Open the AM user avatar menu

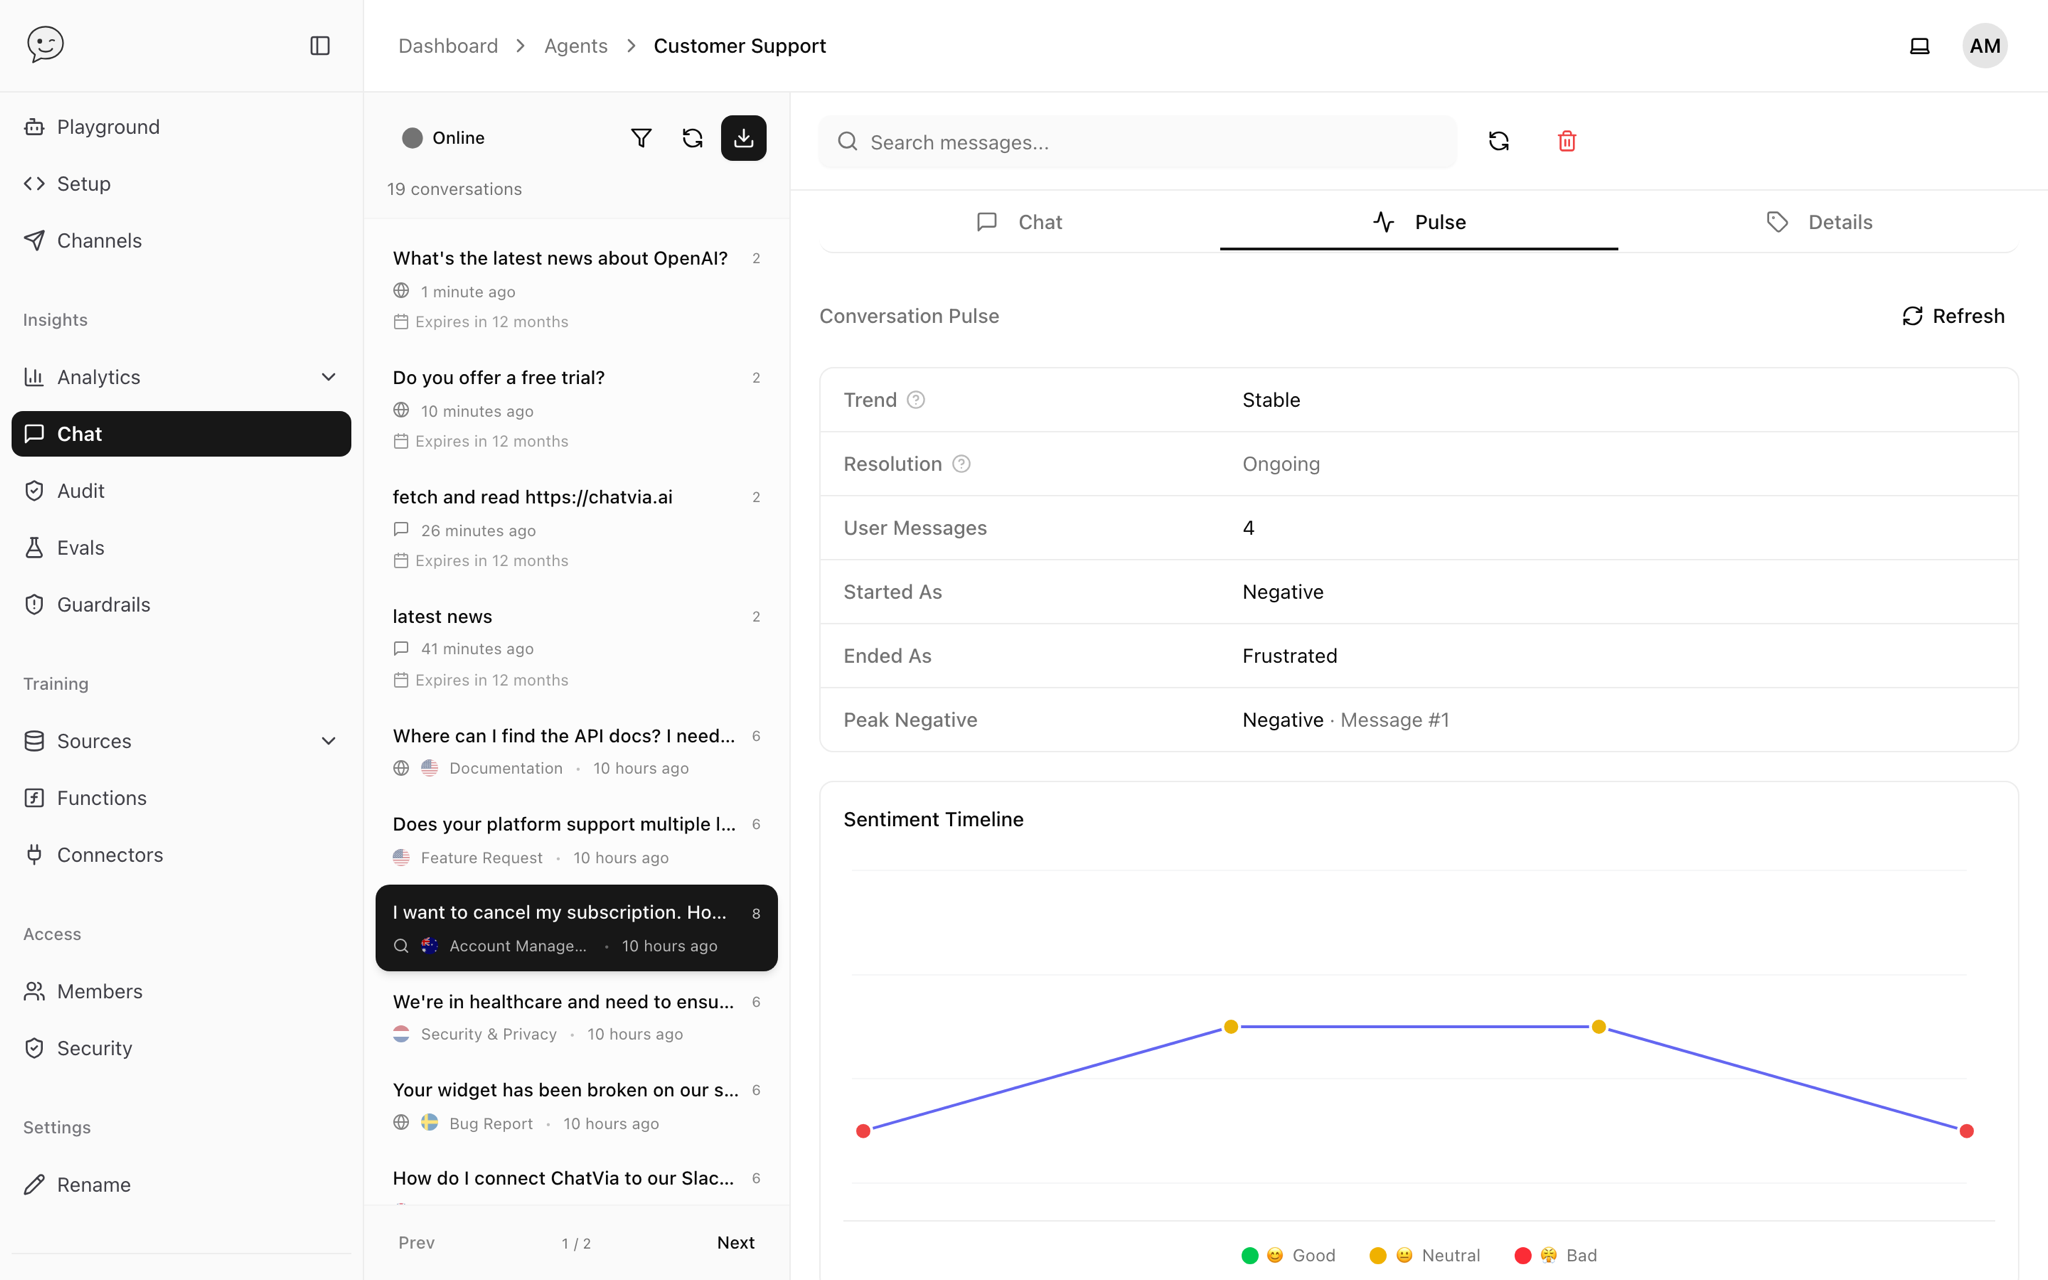(1984, 46)
